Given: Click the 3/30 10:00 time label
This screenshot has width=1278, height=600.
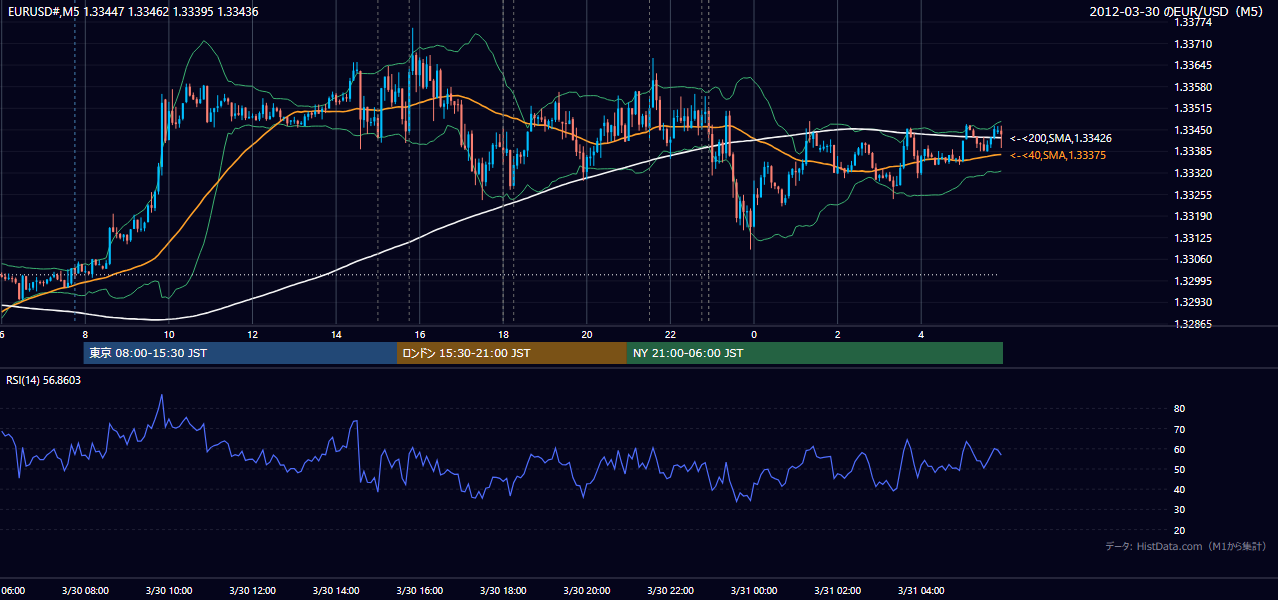Looking at the screenshot, I should tap(169, 591).
